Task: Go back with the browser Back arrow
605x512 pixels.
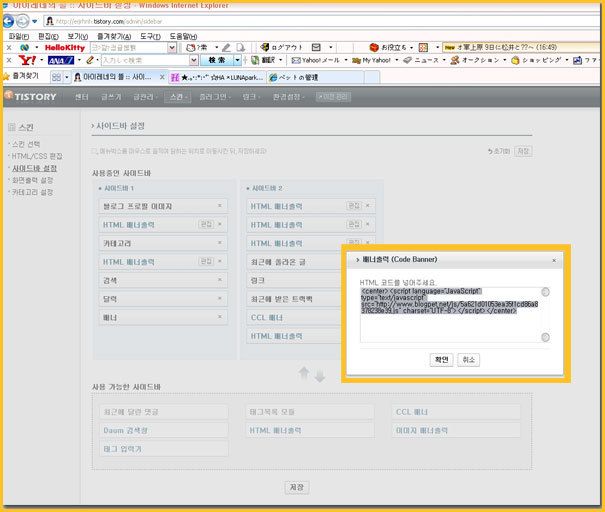Action: (8, 21)
